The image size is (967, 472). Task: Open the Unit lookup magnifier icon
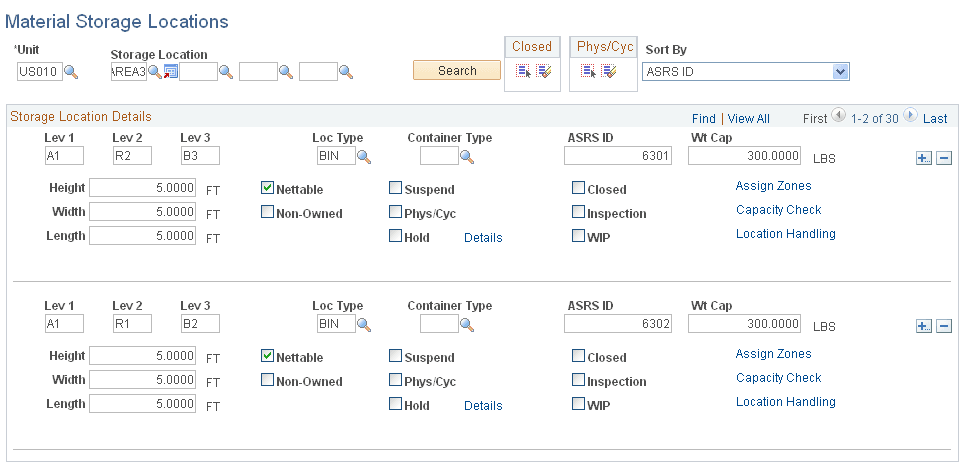tap(71, 71)
